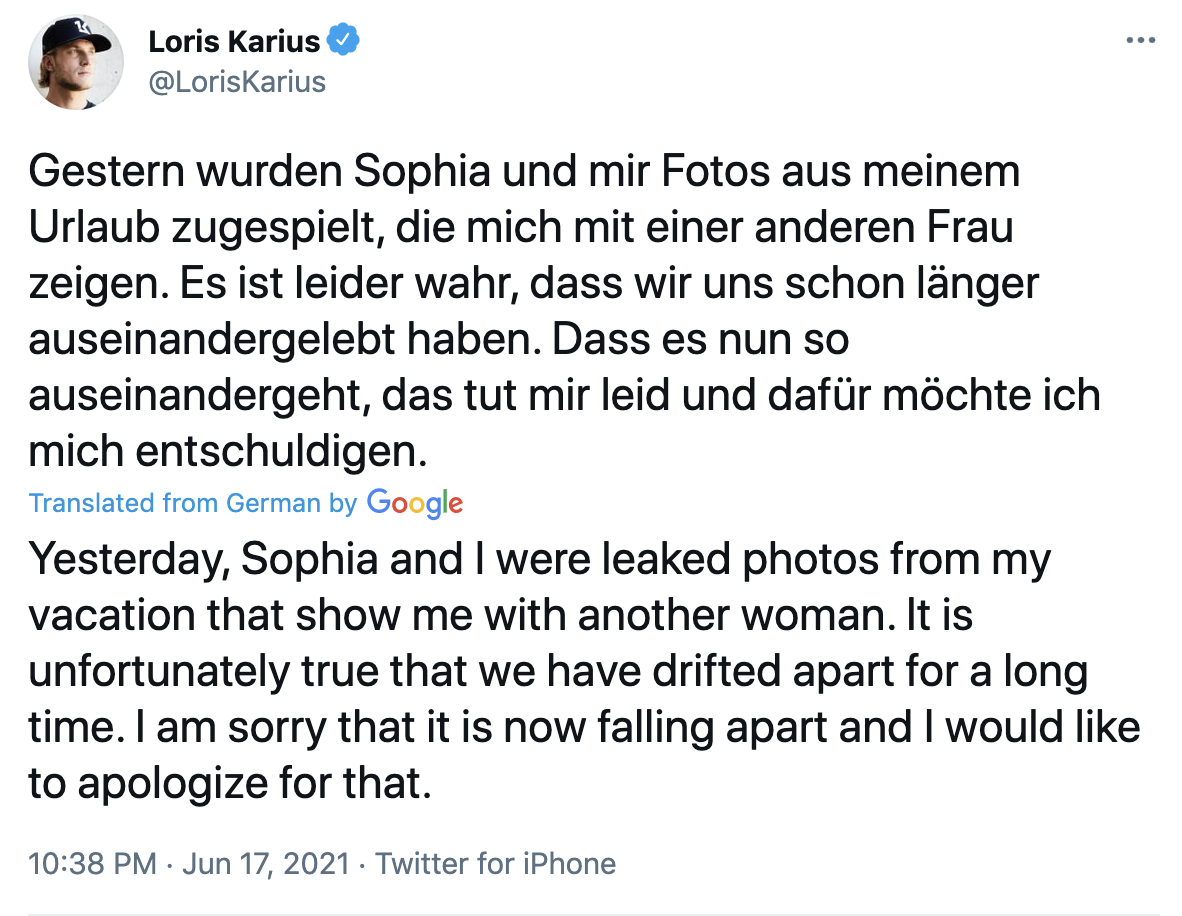The image size is (1182, 916).
Task: Open the 'Twitter for iPhone' source link
Action: click(x=495, y=863)
